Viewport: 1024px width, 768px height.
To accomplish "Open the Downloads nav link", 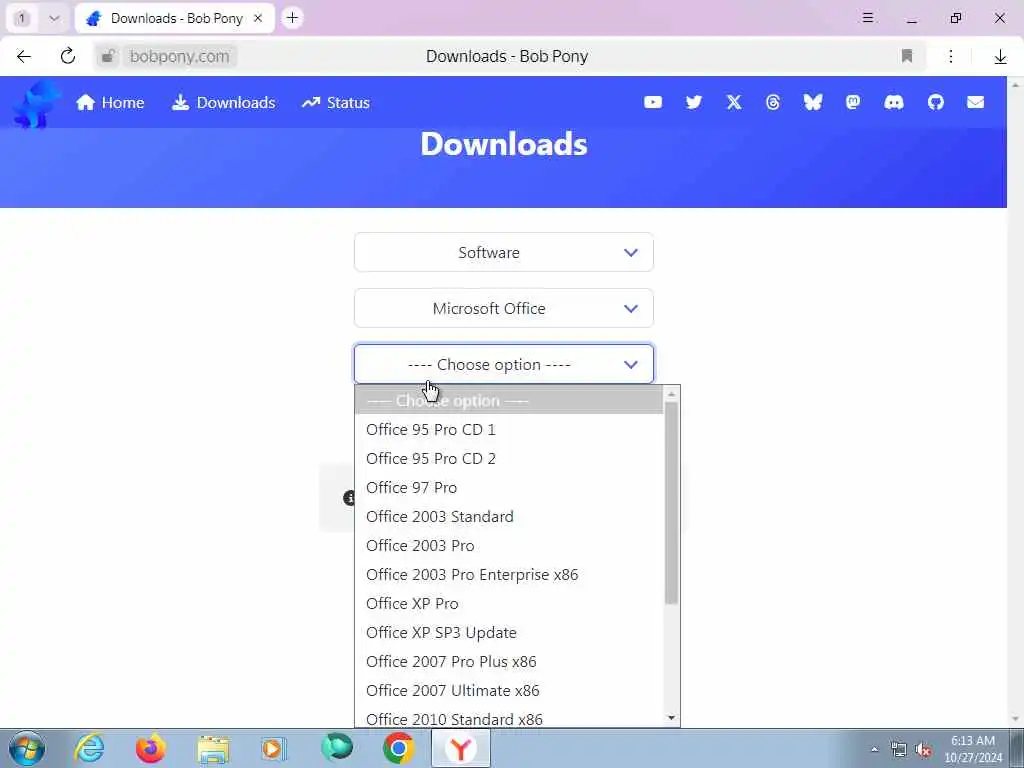I will (x=223, y=103).
